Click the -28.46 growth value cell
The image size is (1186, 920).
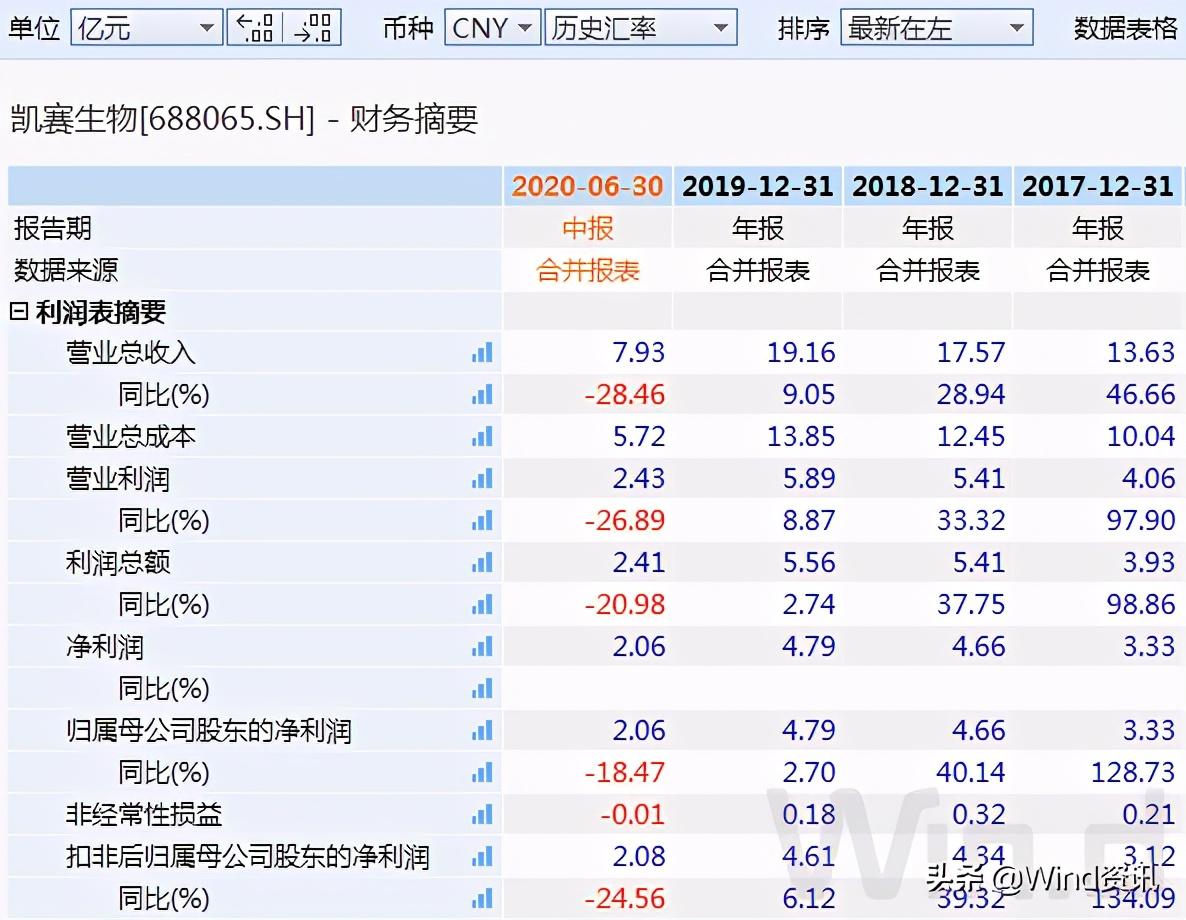click(588, 394)
